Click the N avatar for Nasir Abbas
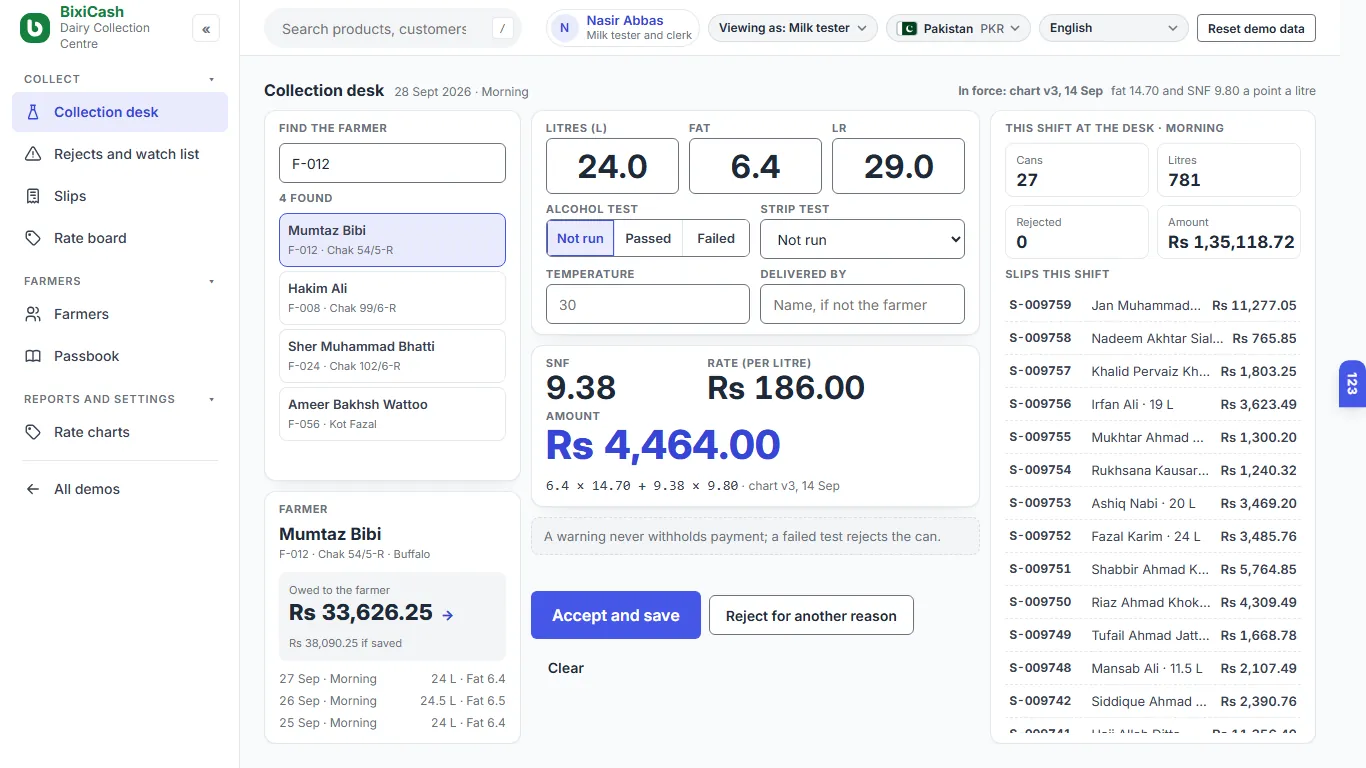This screenshot has width=1366, height=768. [565, 28]
